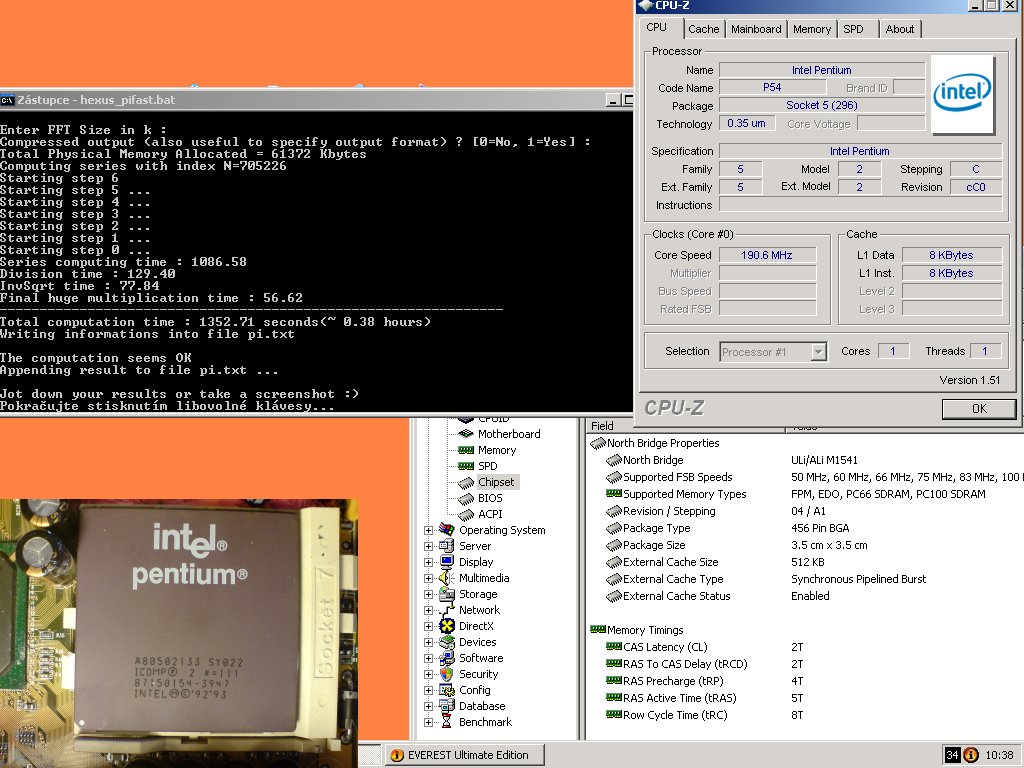Viewport: 1024px width, 768px height.
Task: Select the SPD tab in CPU-Z
Action: point(853,29)
